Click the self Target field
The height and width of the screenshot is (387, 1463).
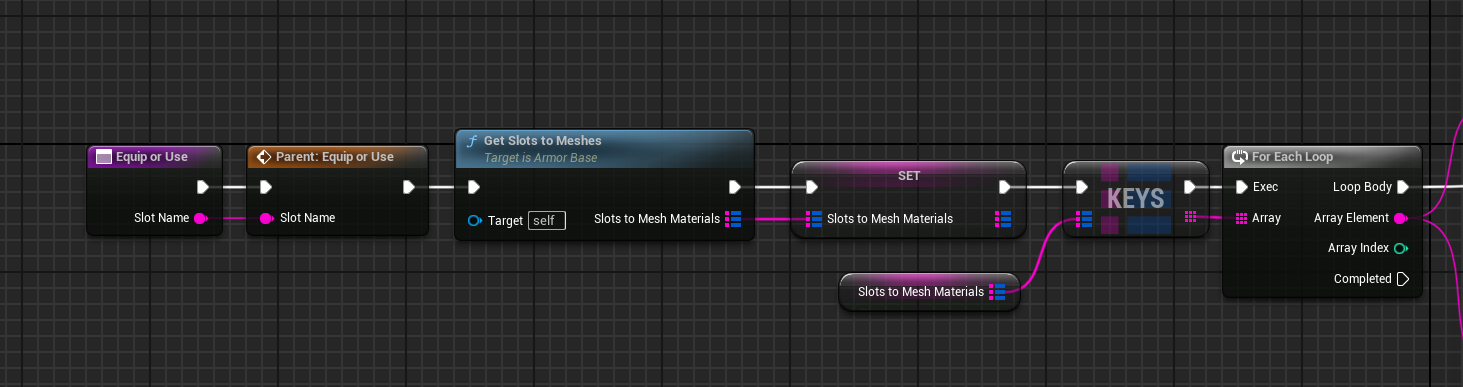547,221
